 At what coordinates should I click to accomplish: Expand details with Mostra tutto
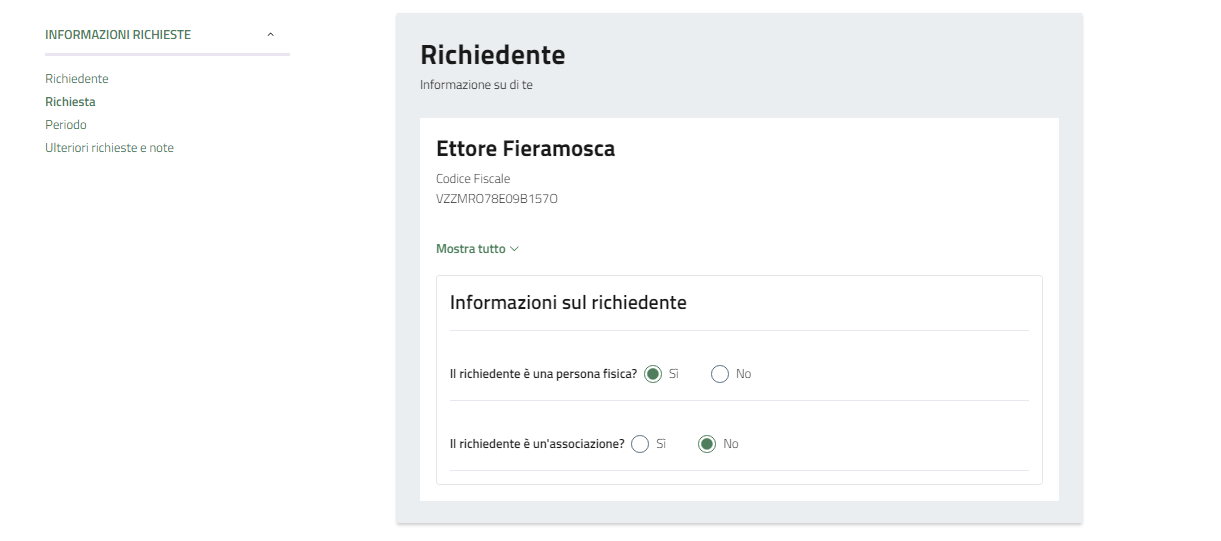[471, 249]
